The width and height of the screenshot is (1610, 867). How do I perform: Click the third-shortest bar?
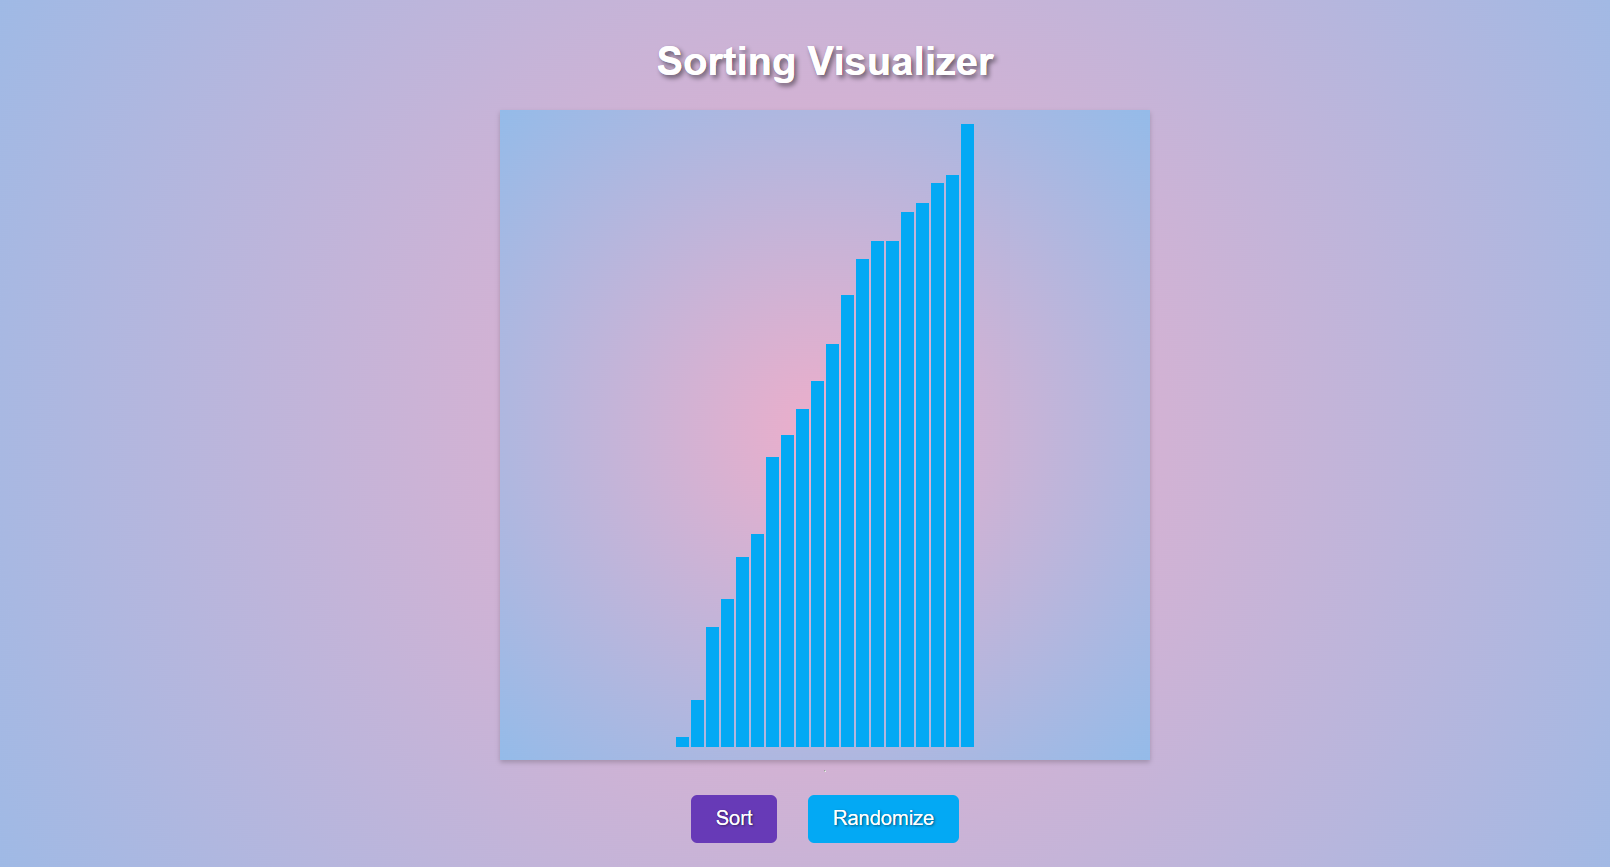(712, 687)
